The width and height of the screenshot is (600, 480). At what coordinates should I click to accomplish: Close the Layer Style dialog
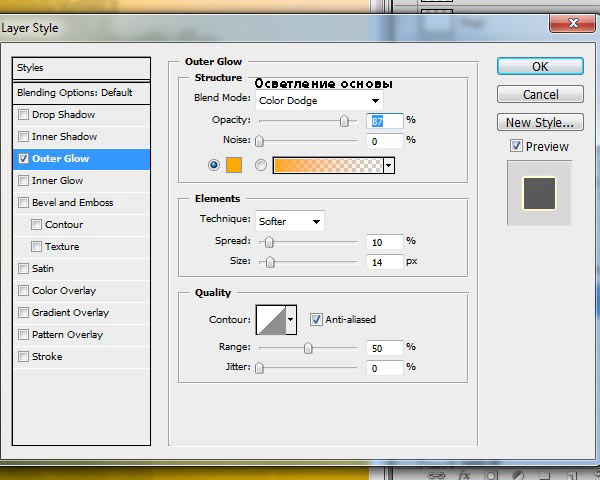coord(572,24)
